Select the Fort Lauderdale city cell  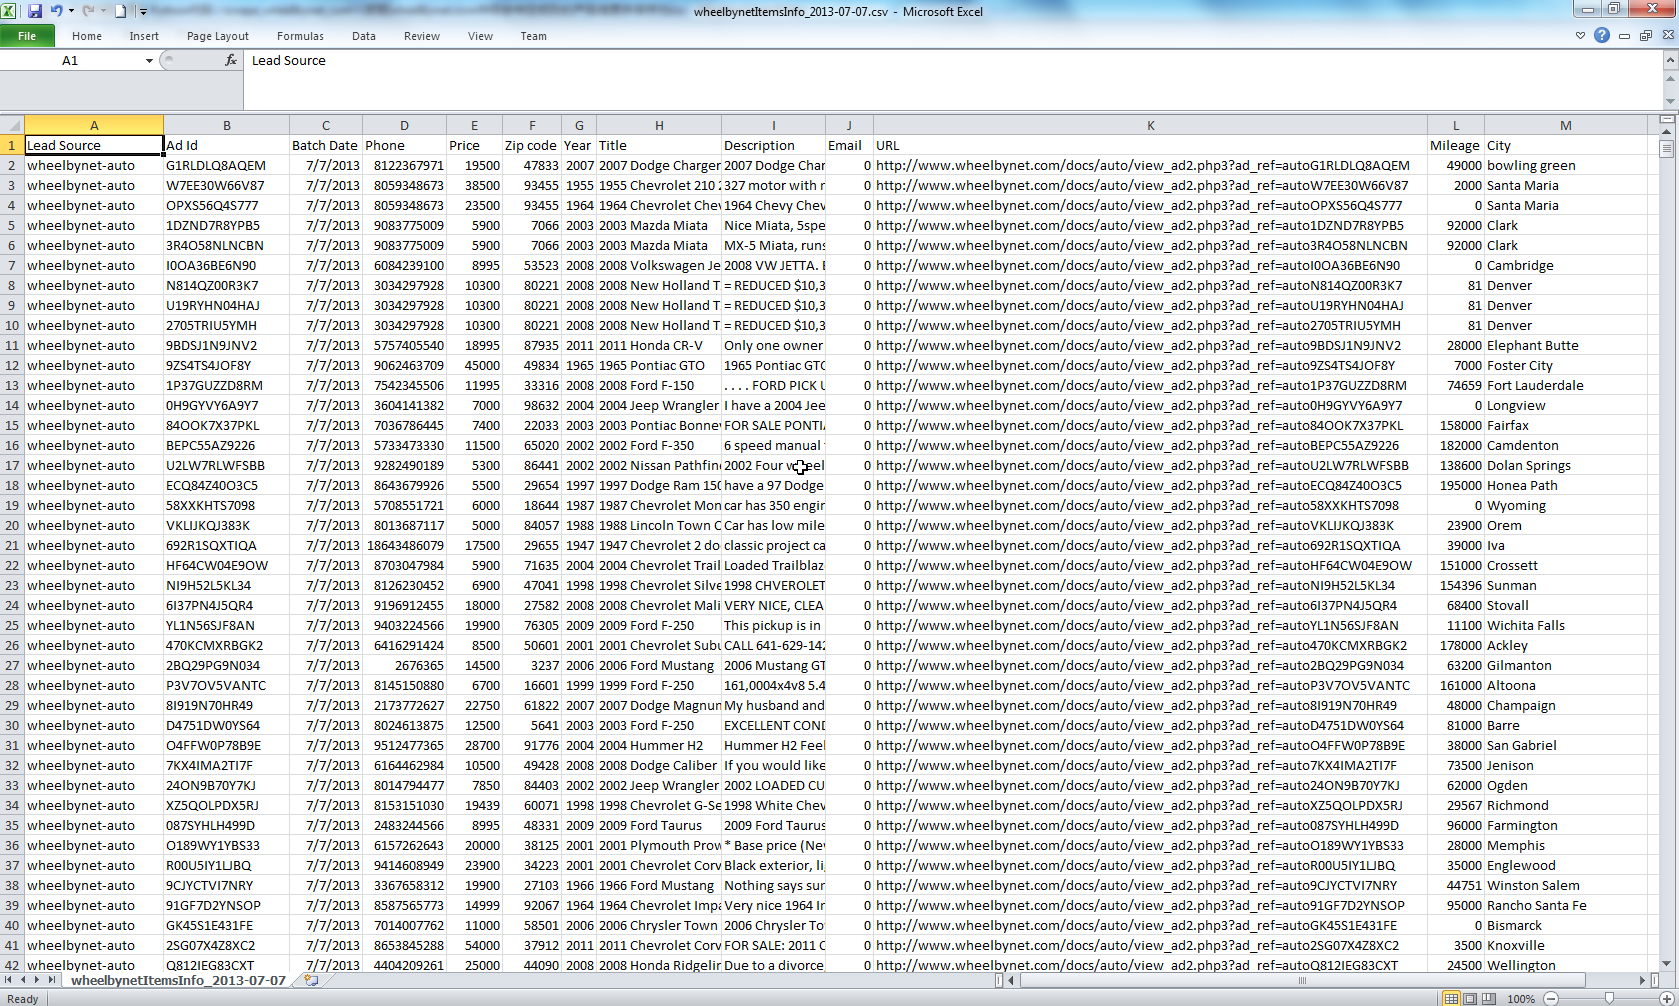1565,385
